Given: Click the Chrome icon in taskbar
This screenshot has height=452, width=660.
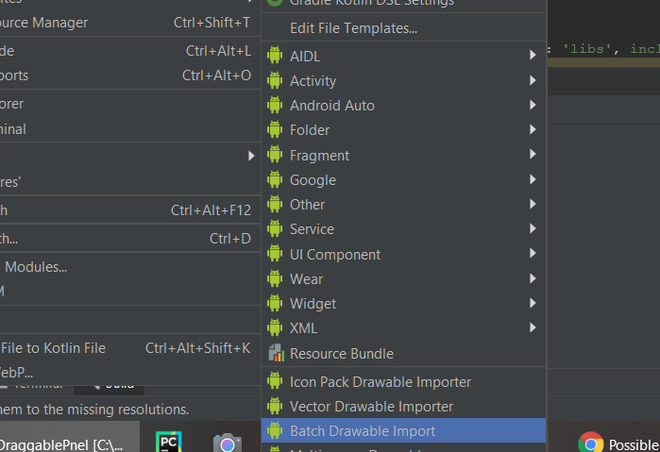Looking at the screenshot, I should pyautogui.click(x=591, y=443).
